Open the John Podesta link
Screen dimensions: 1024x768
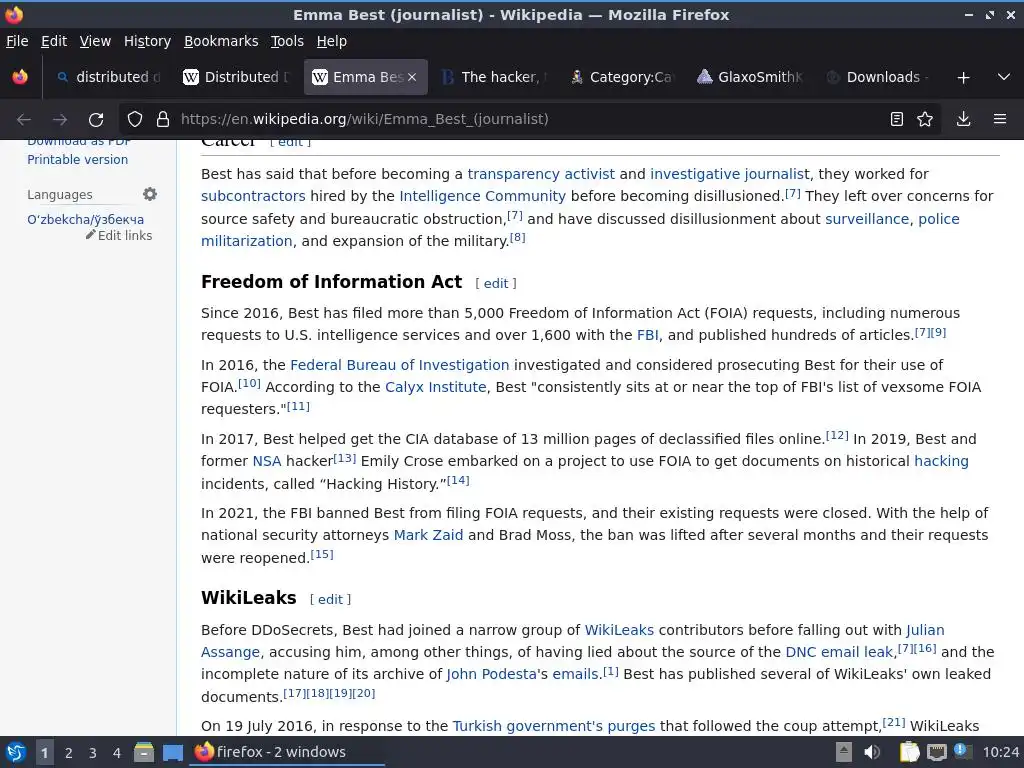[x=491, y=675]
